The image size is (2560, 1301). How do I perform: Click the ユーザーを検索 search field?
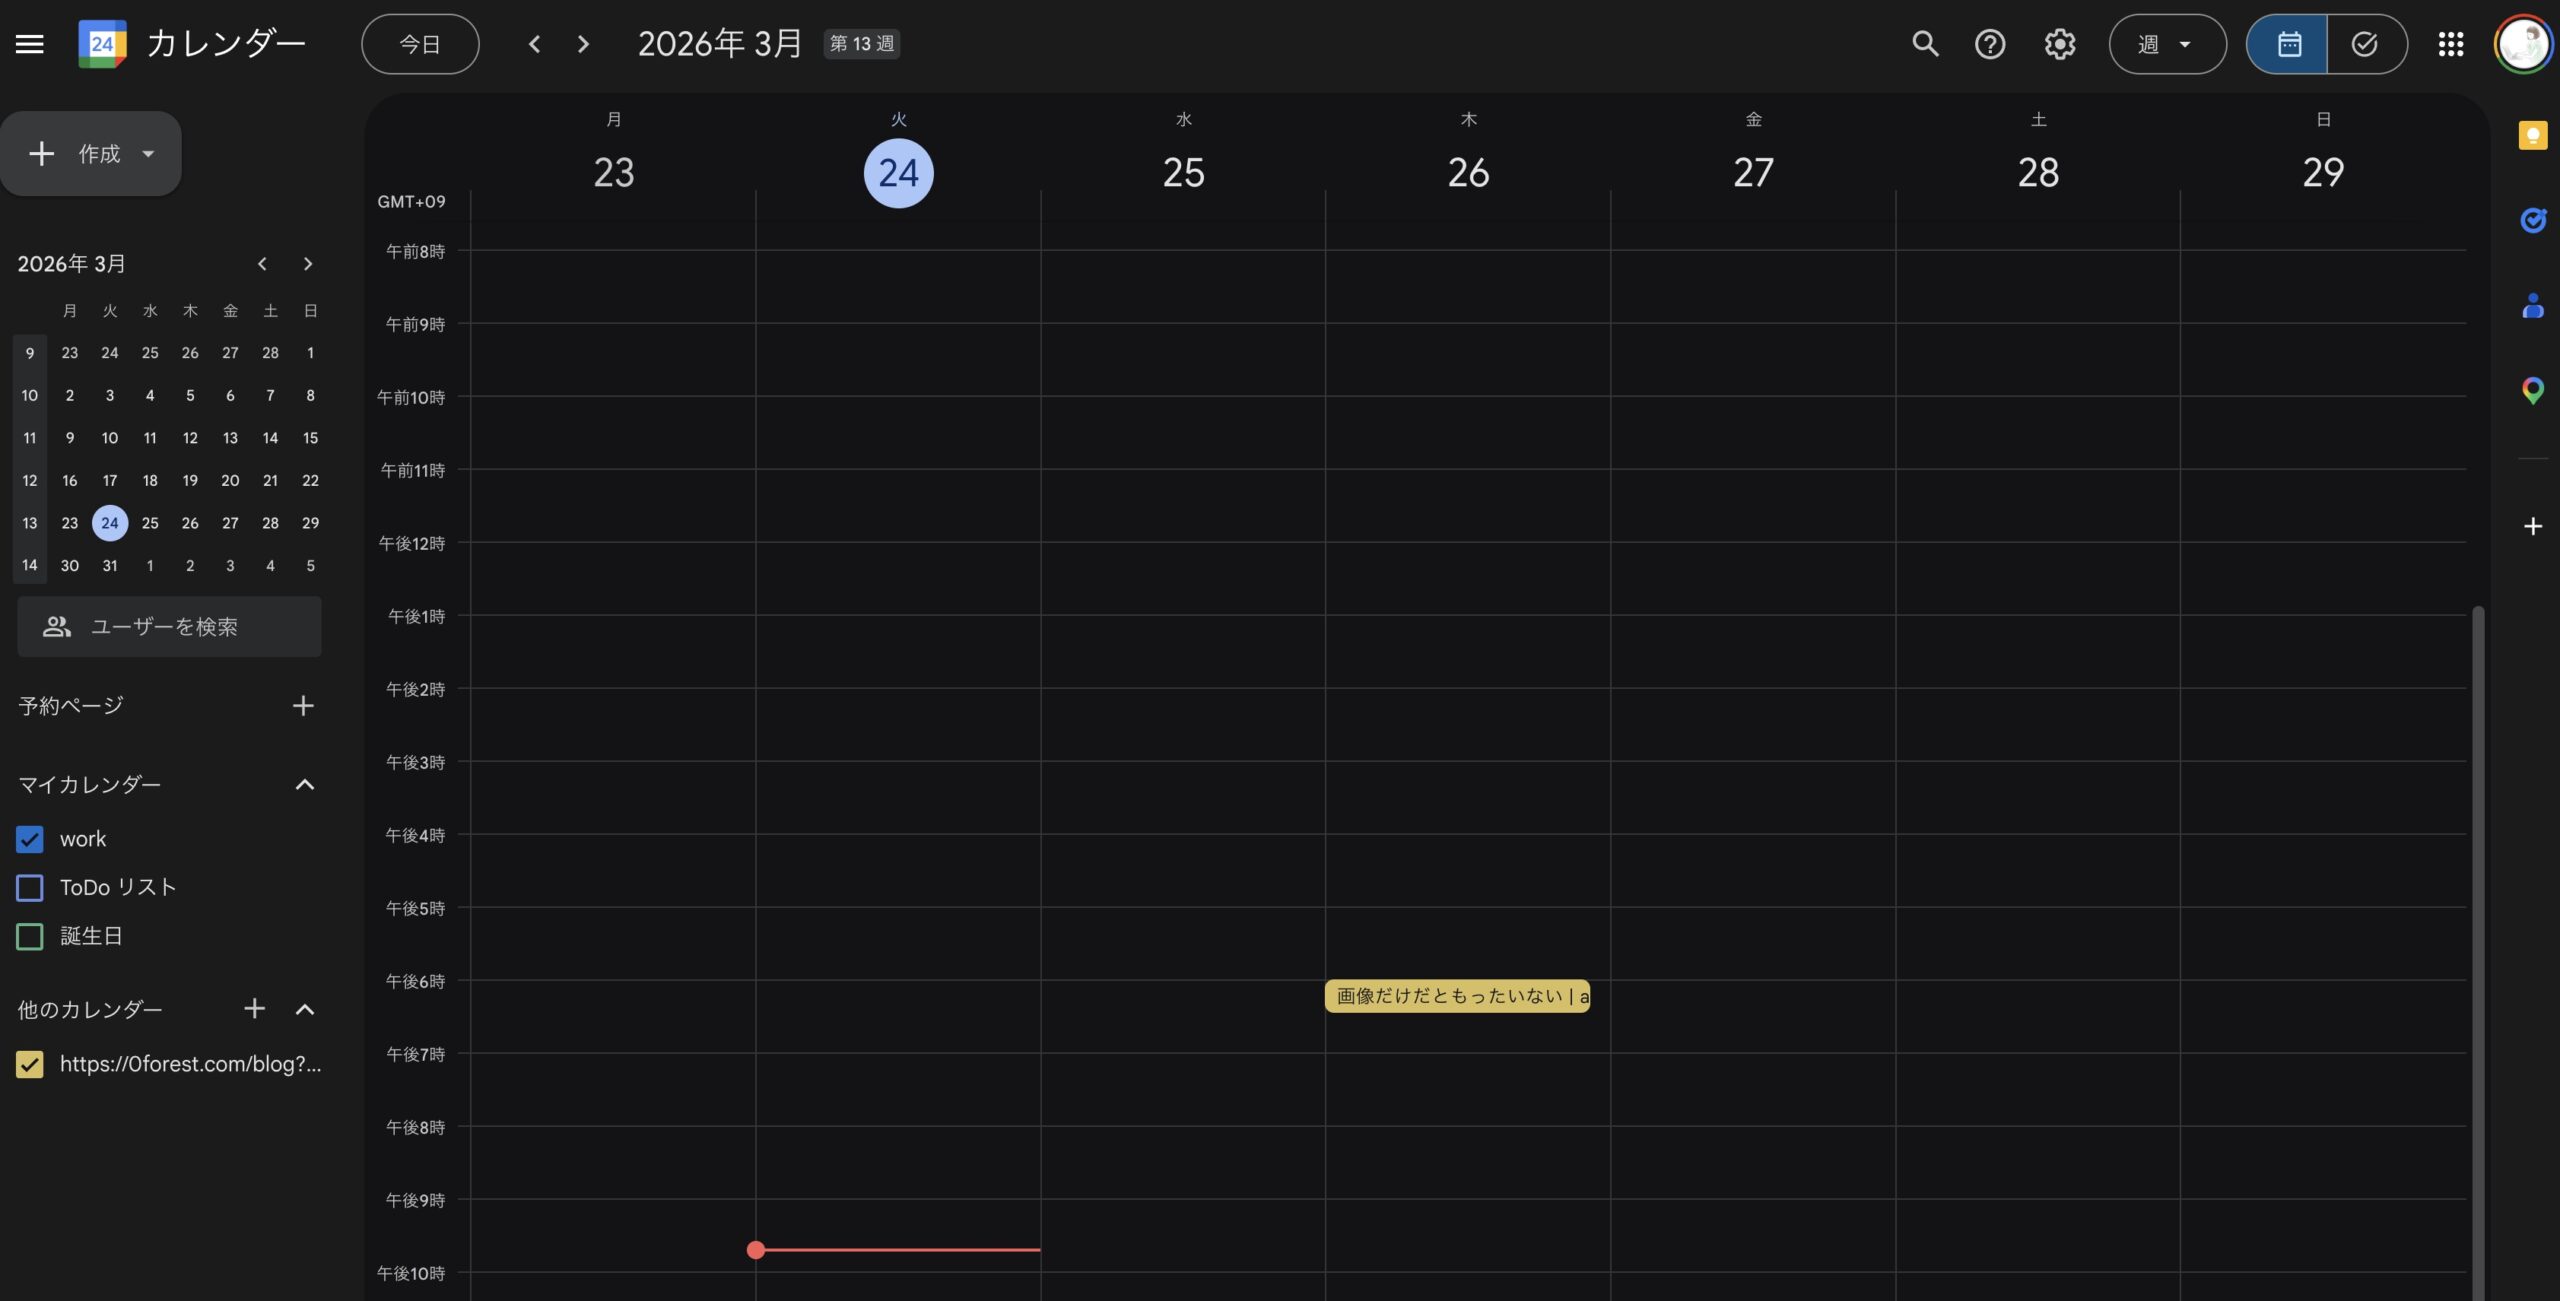click(170, 627)
